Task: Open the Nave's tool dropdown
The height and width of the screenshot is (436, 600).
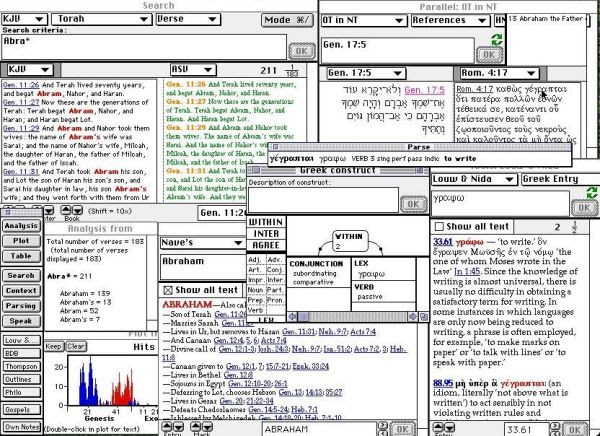Action: [x=203, y=243]
